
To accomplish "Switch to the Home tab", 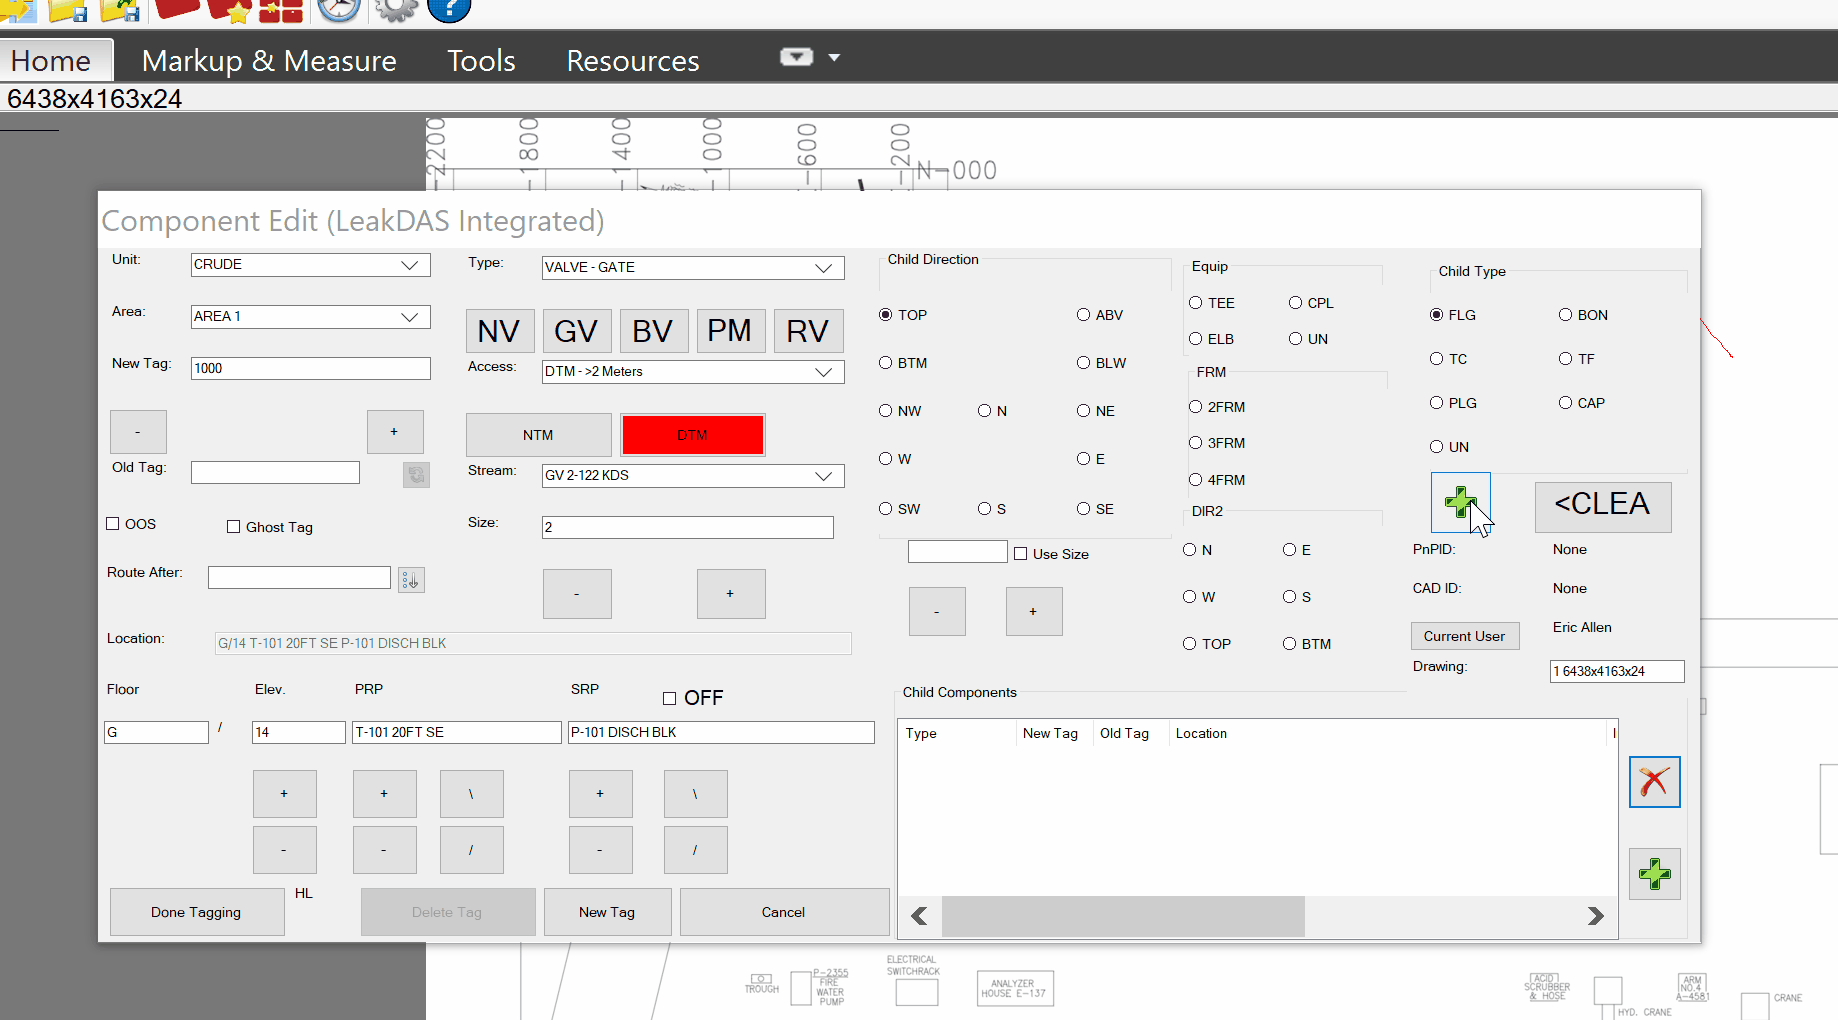I will click(51, 61).
